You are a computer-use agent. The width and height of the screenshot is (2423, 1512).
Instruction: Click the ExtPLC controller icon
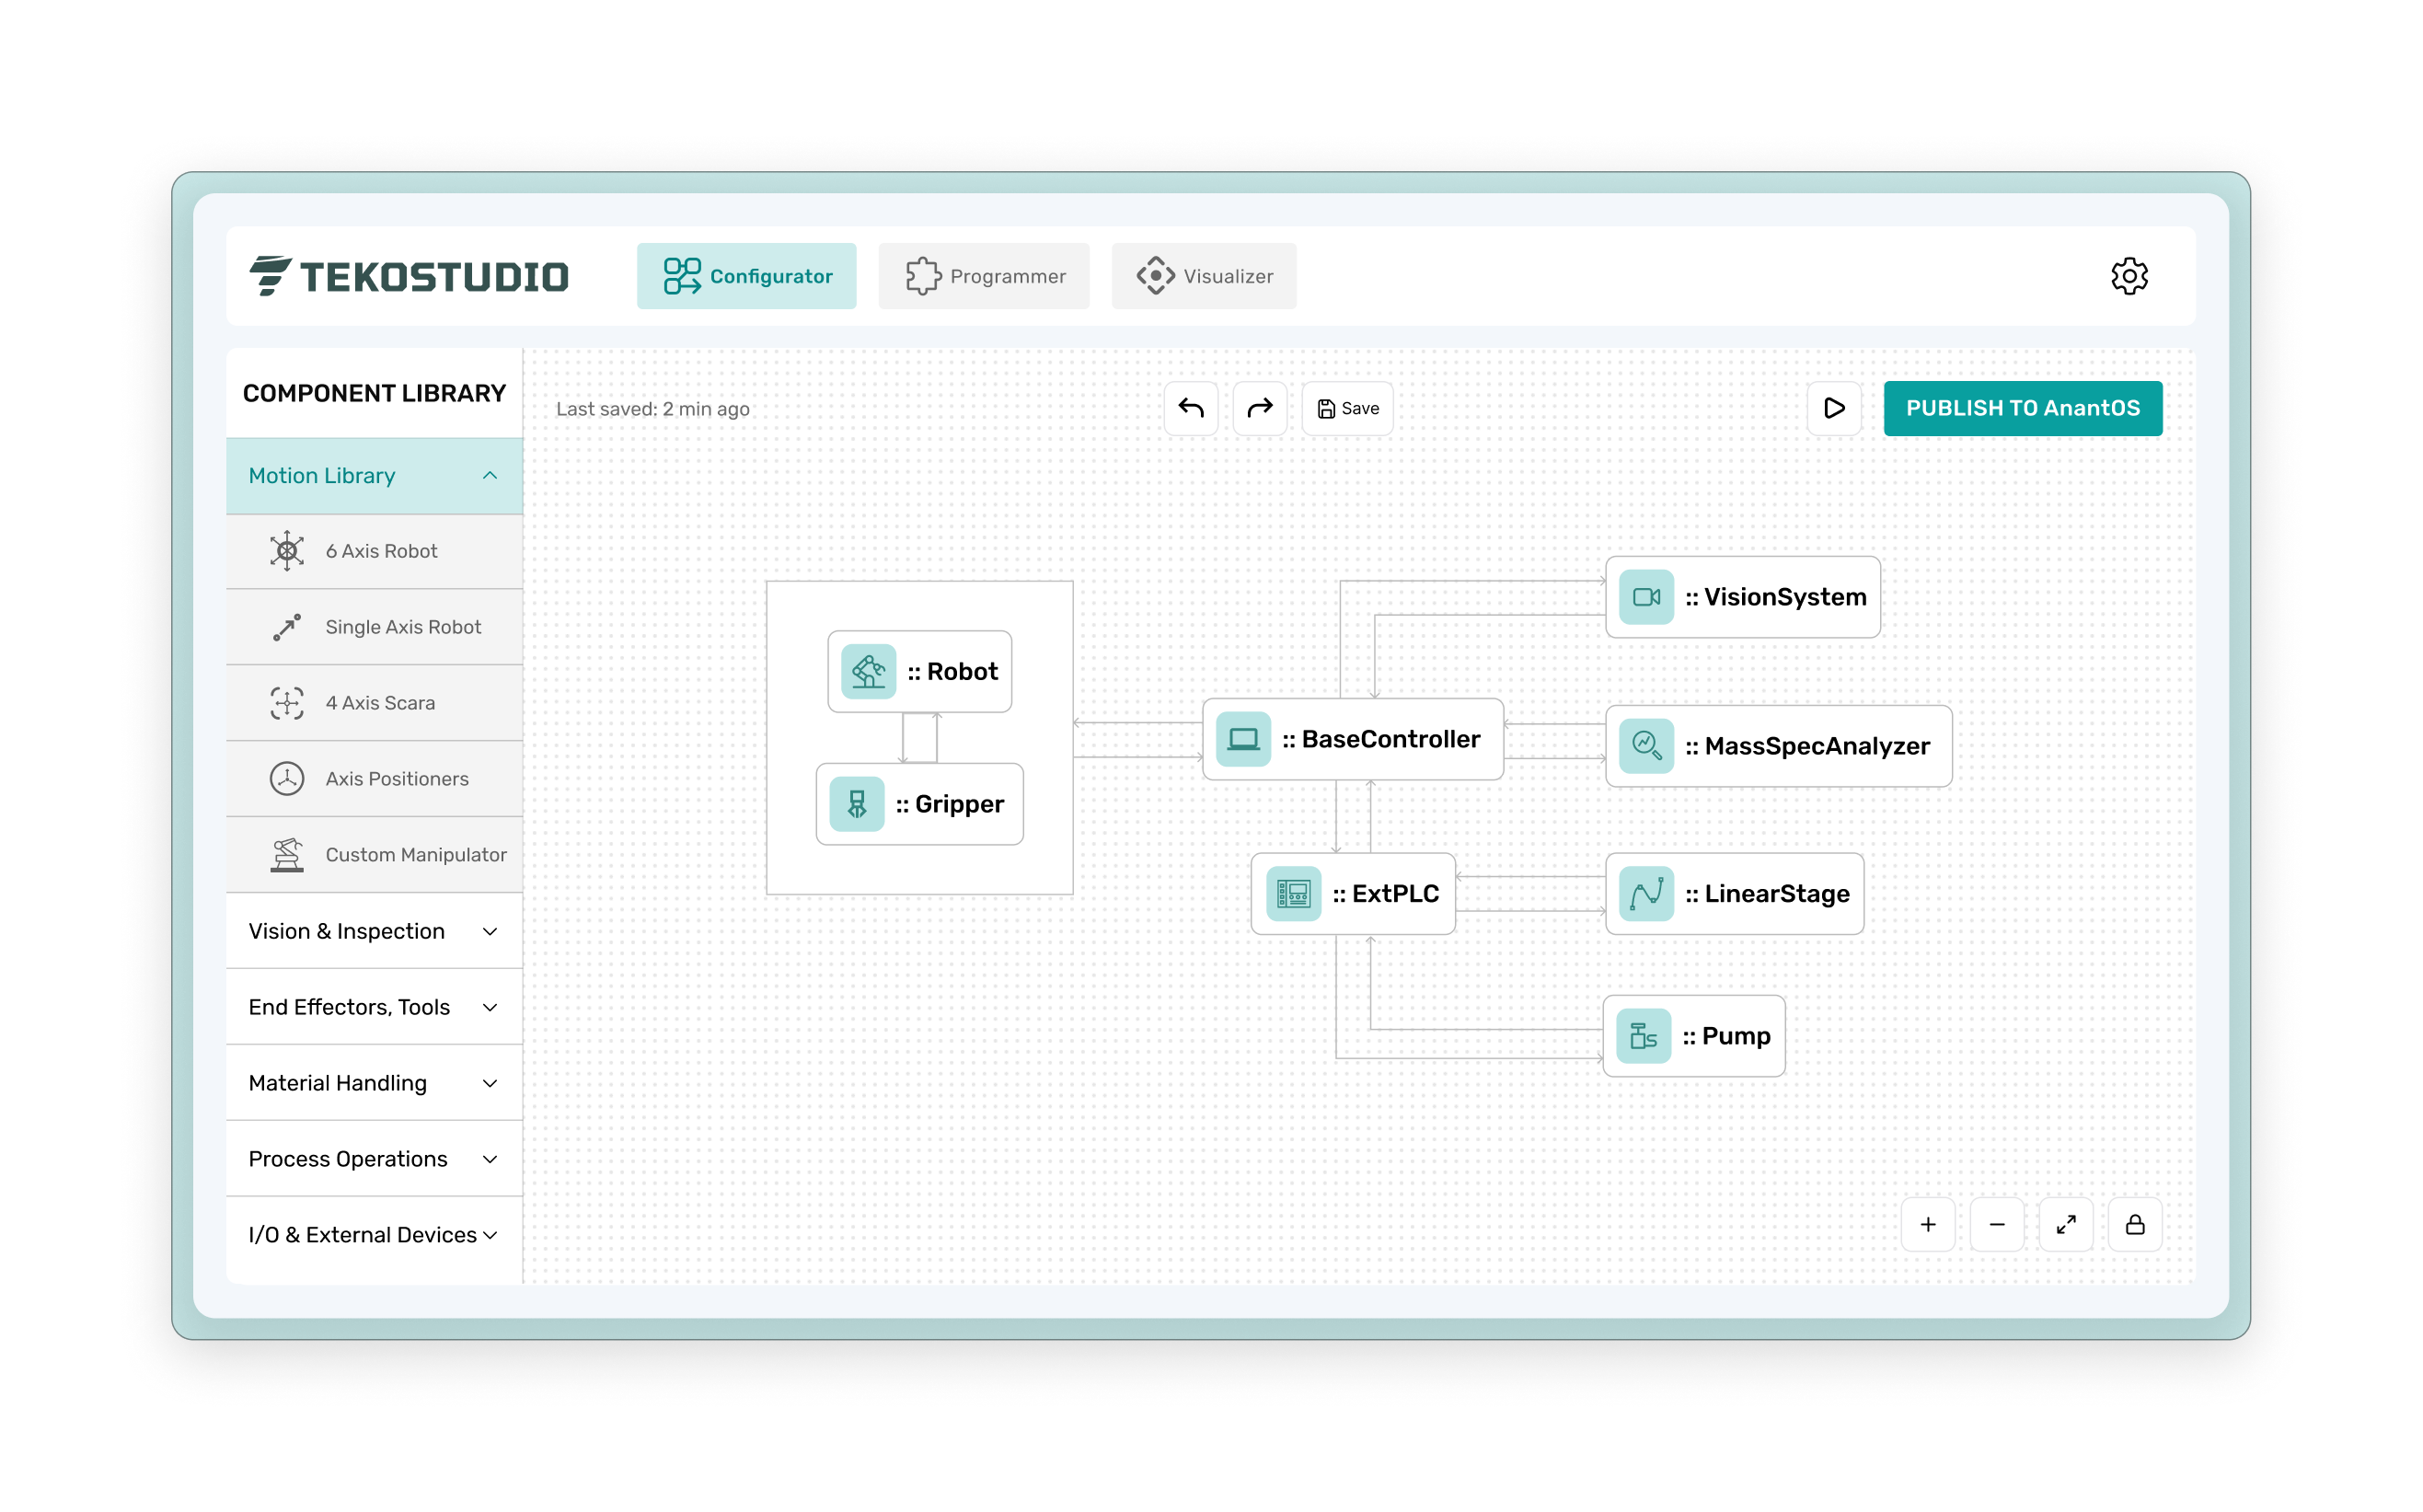[1294, 894]
